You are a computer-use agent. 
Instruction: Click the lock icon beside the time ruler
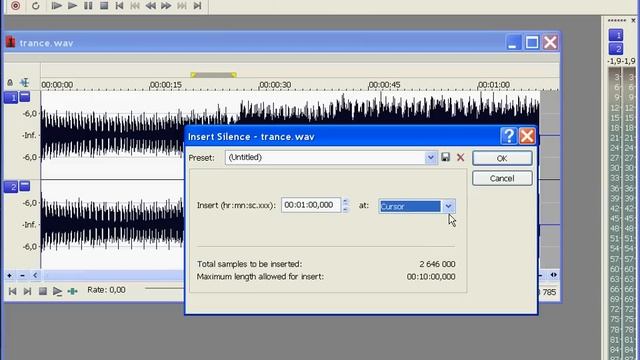click(x=10, y=83)
